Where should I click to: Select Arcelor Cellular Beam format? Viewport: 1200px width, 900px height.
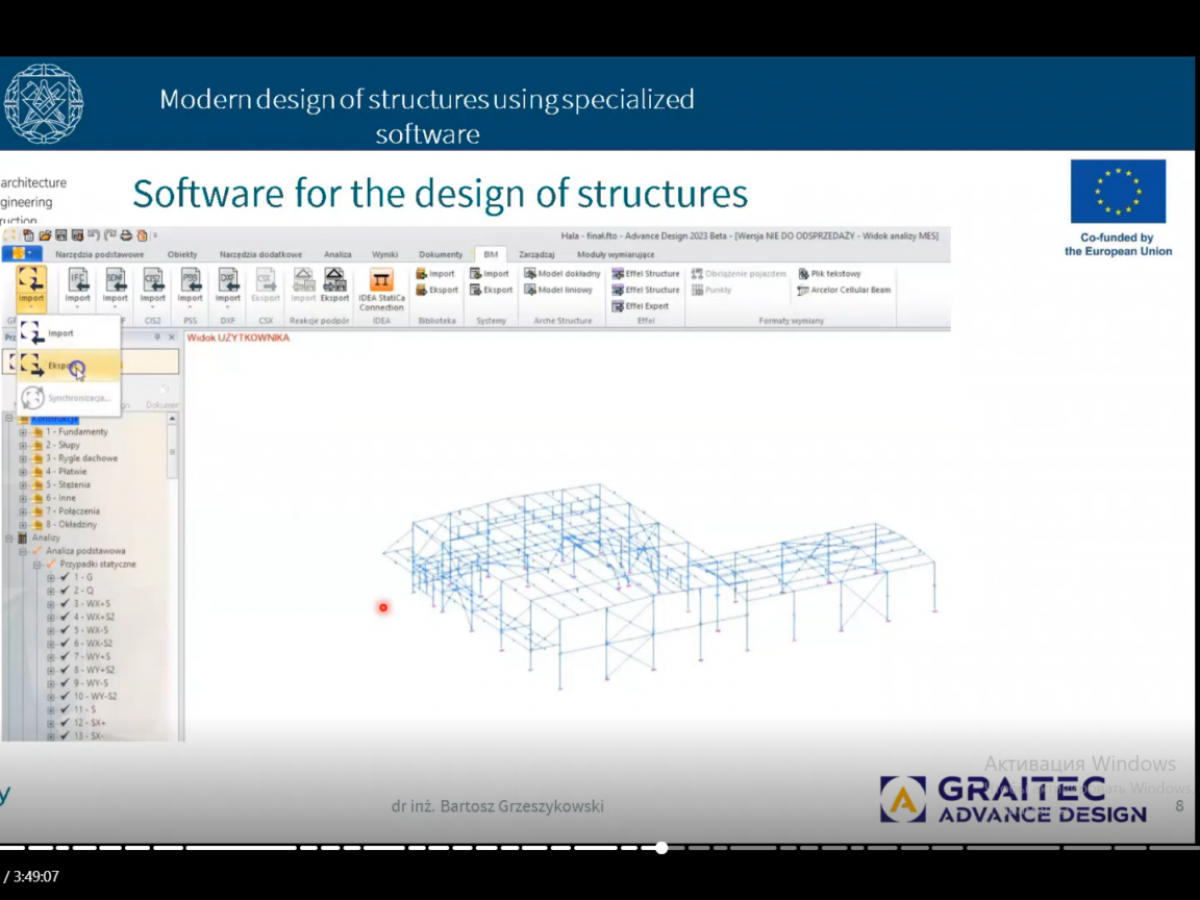coord(844,290)
